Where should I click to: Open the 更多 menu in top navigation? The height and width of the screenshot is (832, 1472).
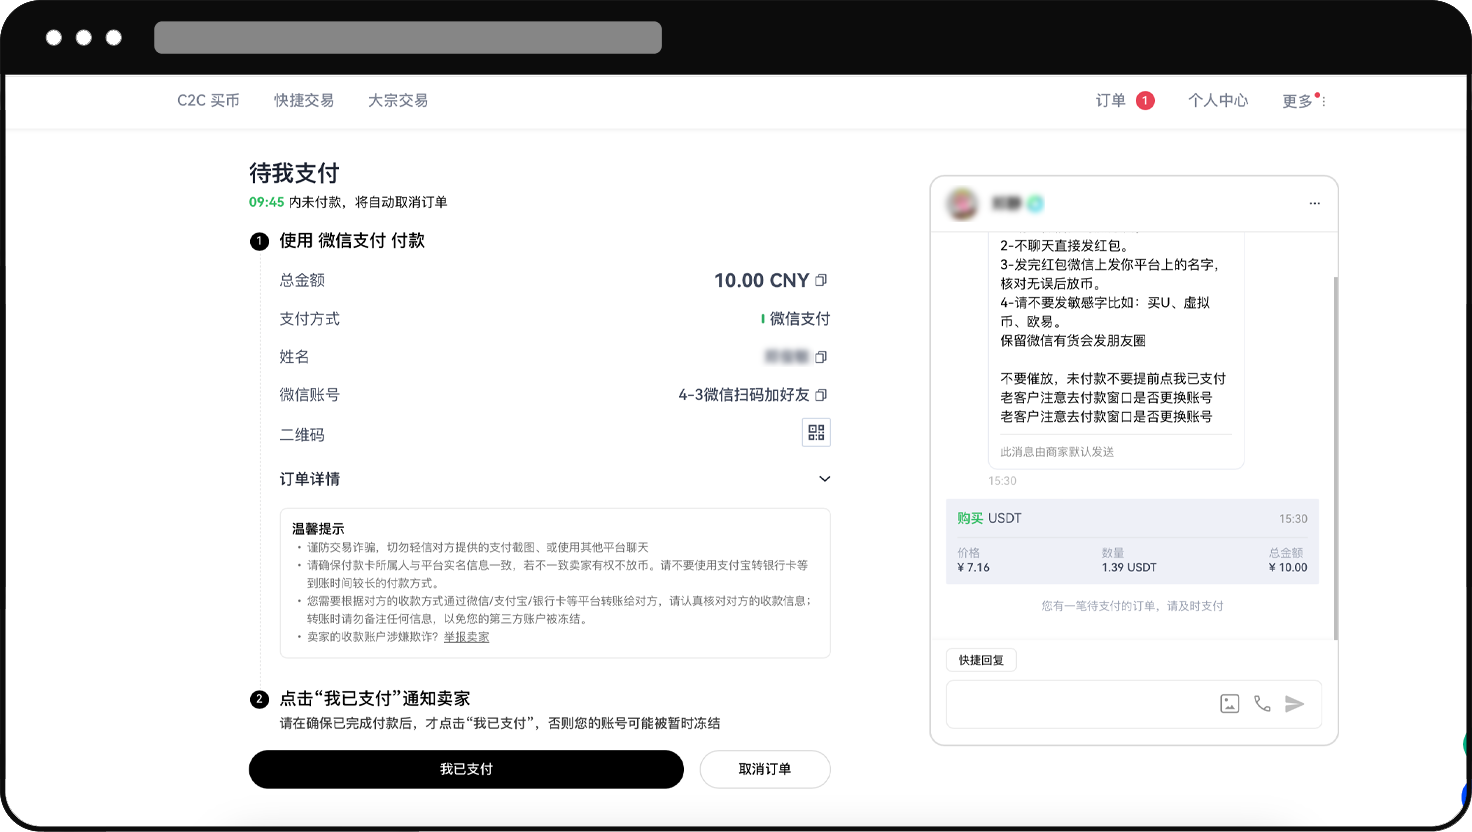point(1302,101)
